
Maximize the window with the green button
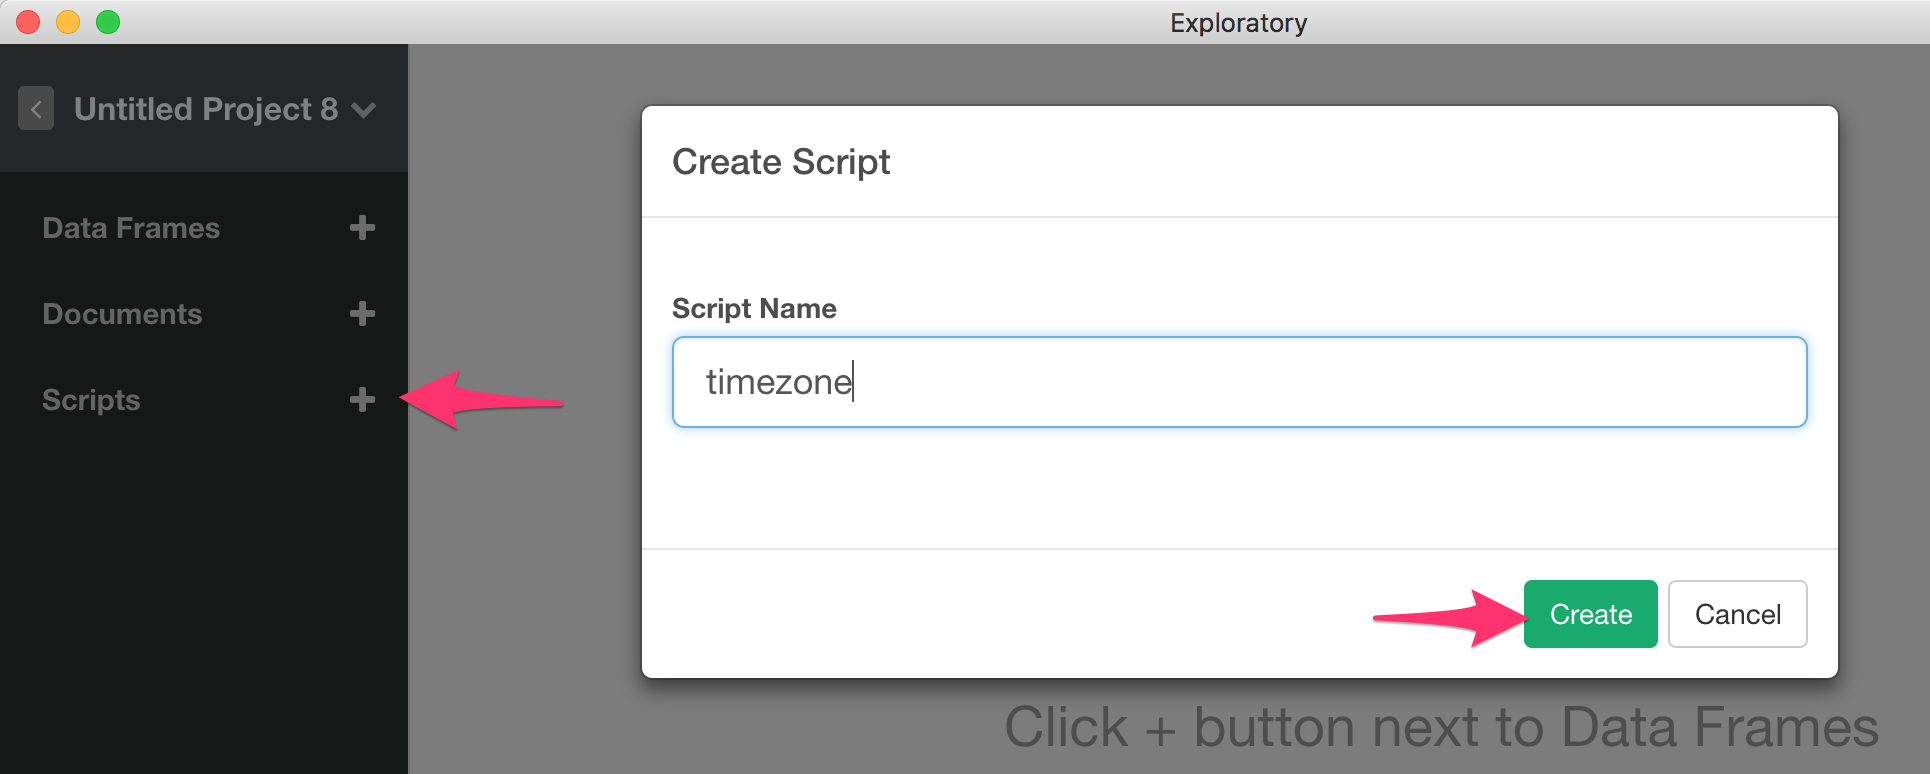tap(108, 22)
